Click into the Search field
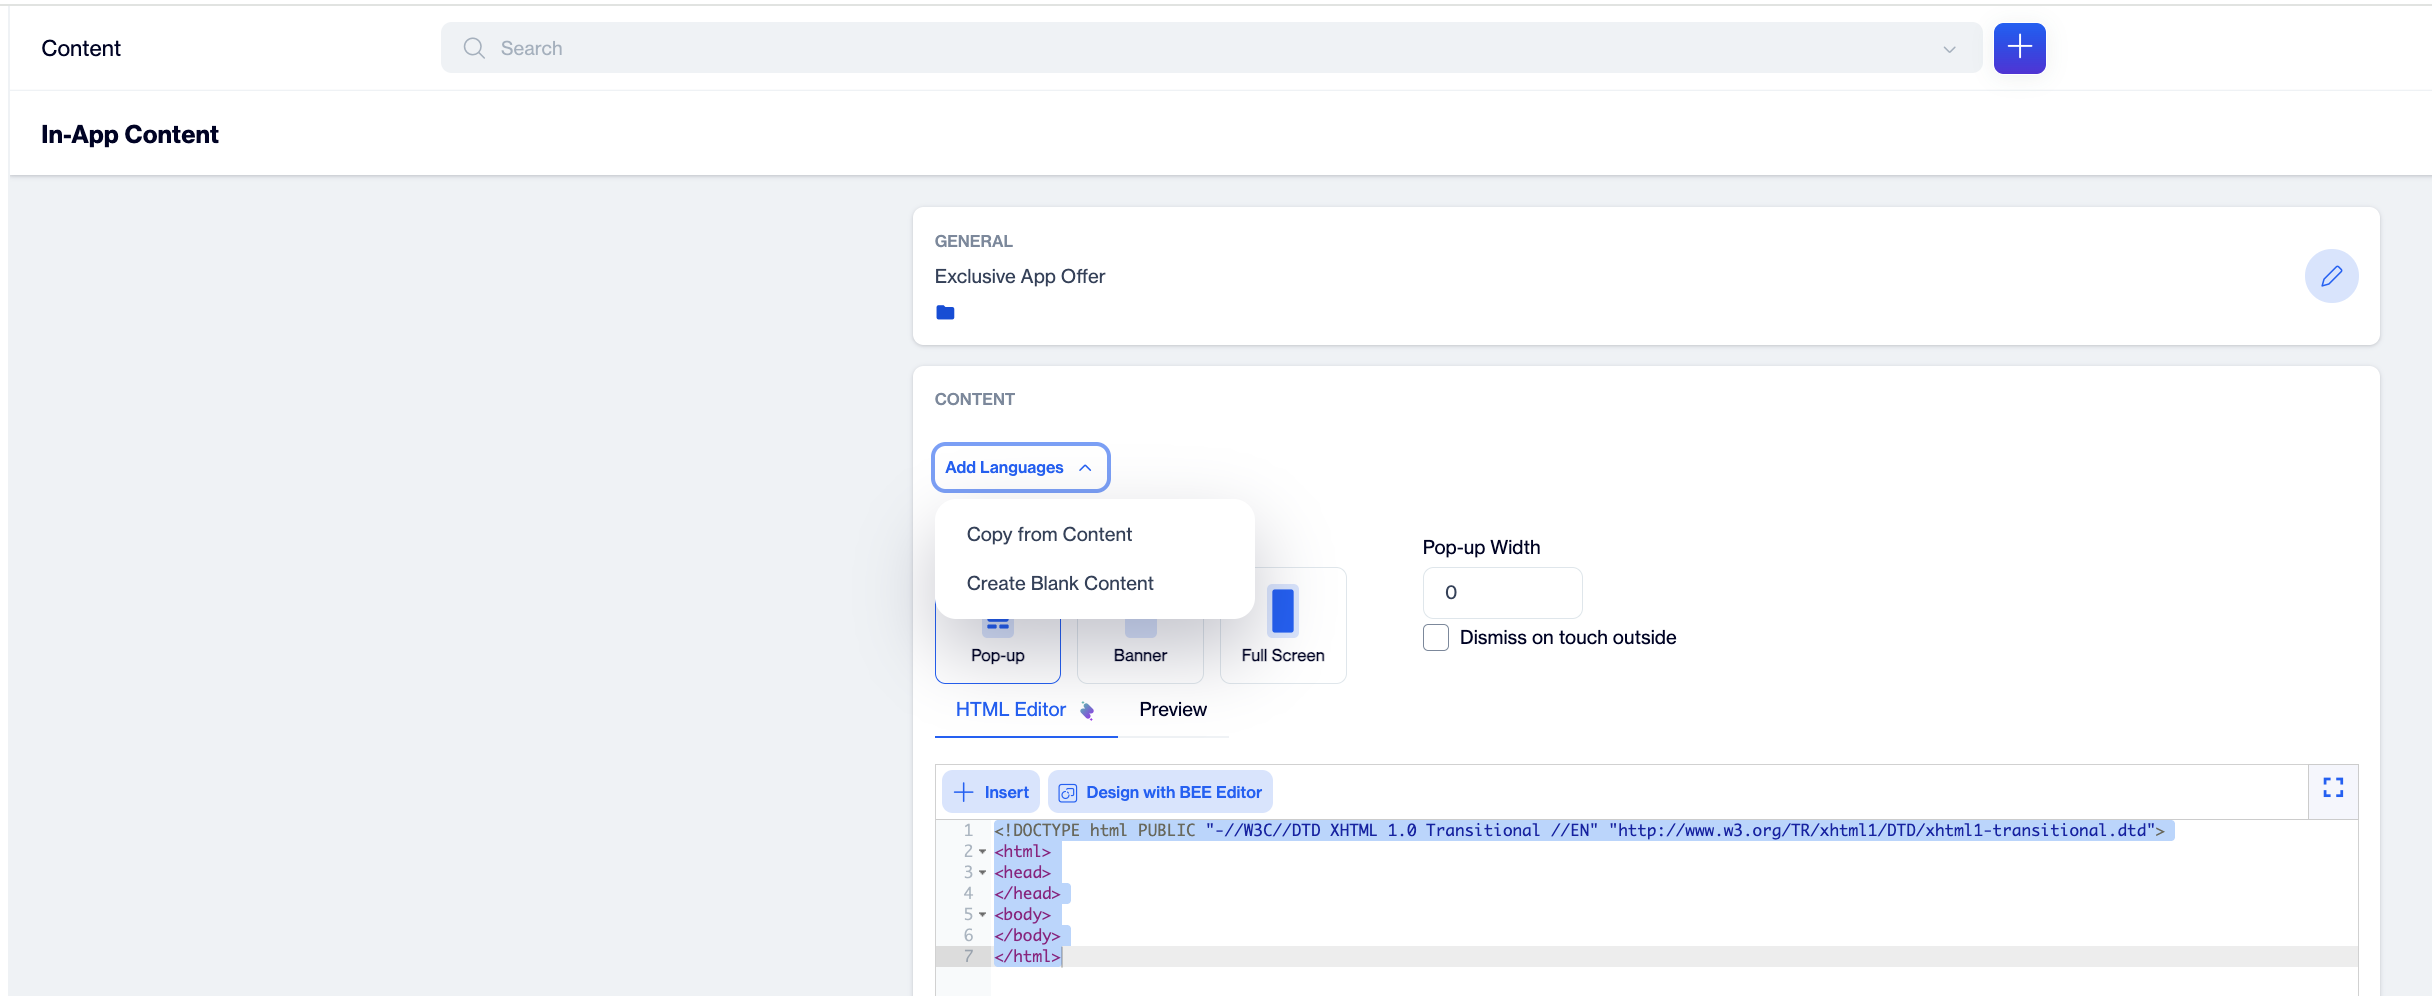Viewport: 2432px width, 996px height. point(1211,48)
